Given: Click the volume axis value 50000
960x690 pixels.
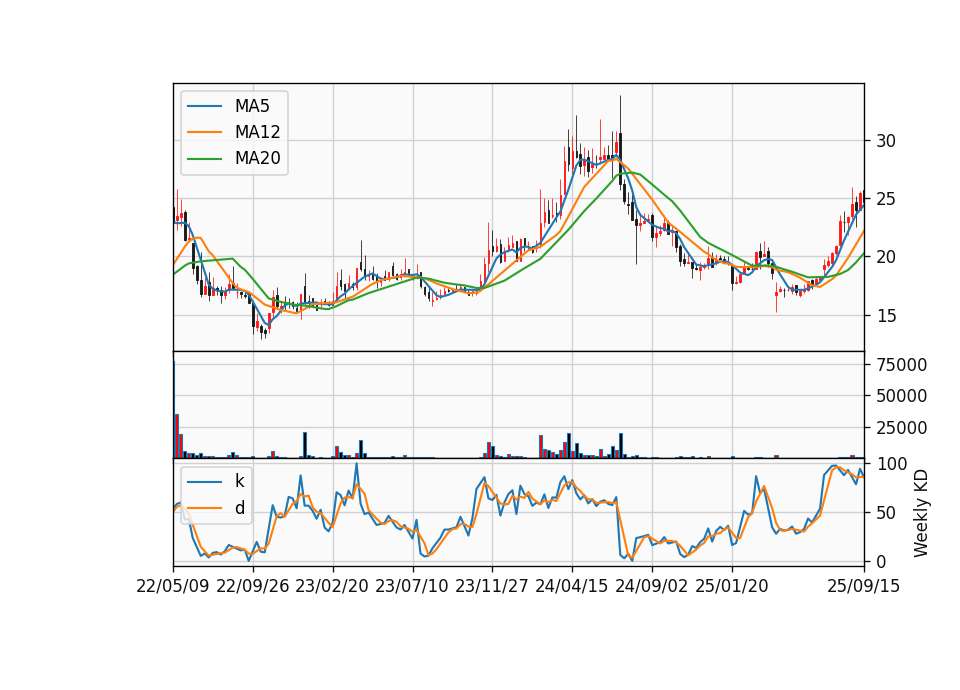Looking at the screenshot, I should coord(902,397).
